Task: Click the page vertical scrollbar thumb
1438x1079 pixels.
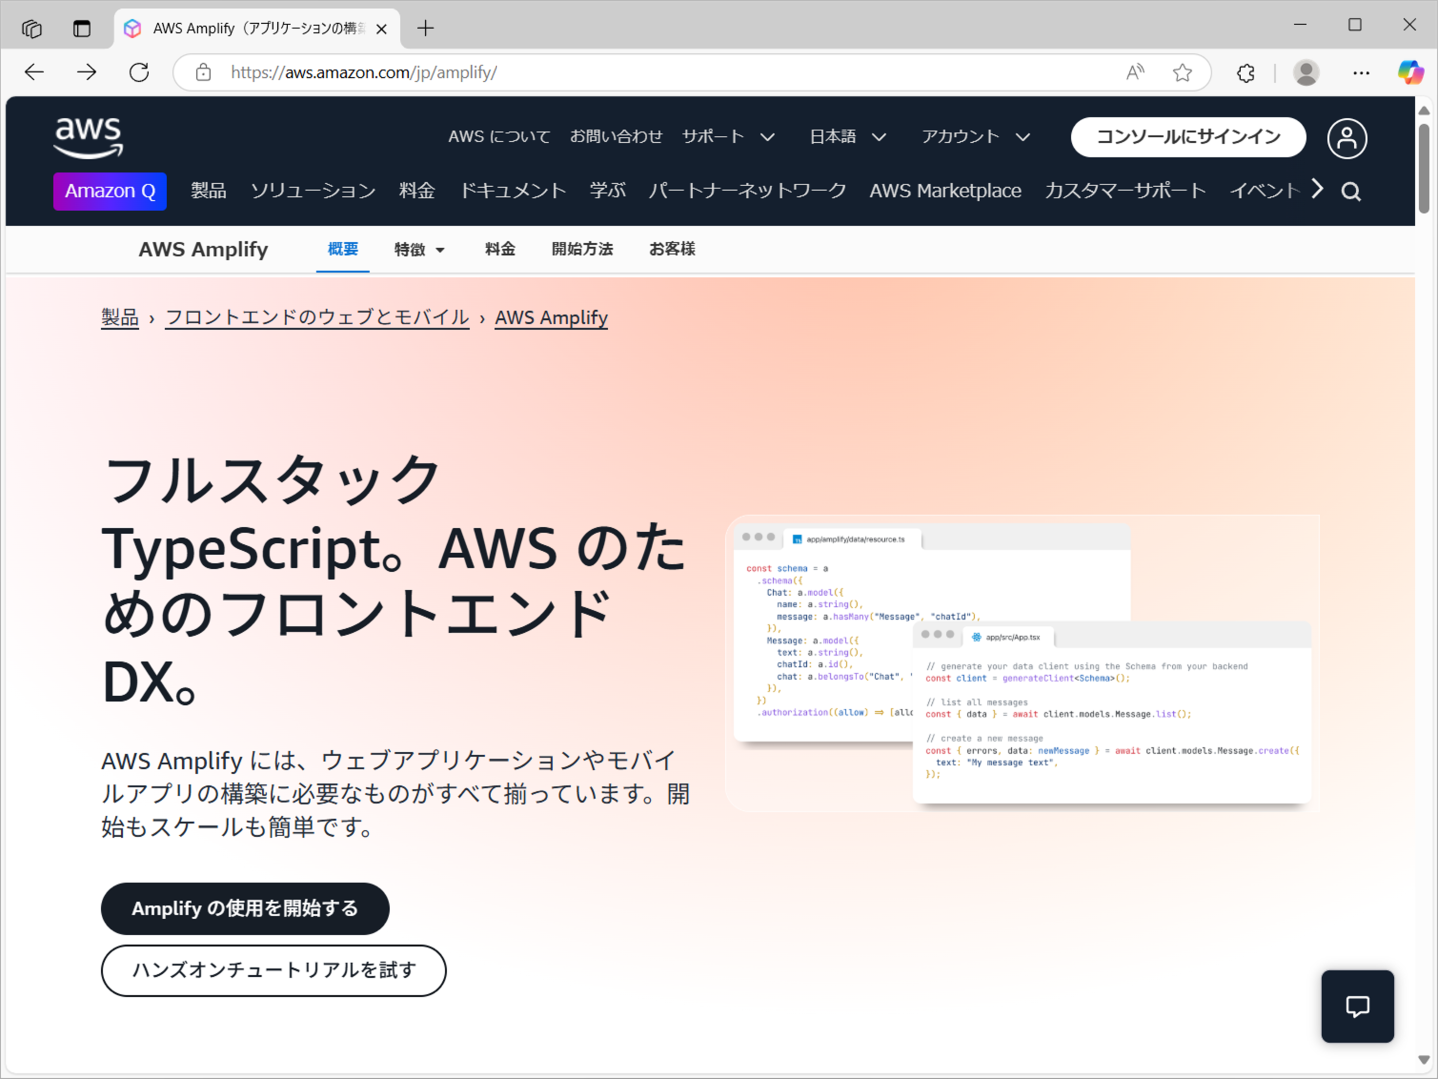Action: 1424,168
